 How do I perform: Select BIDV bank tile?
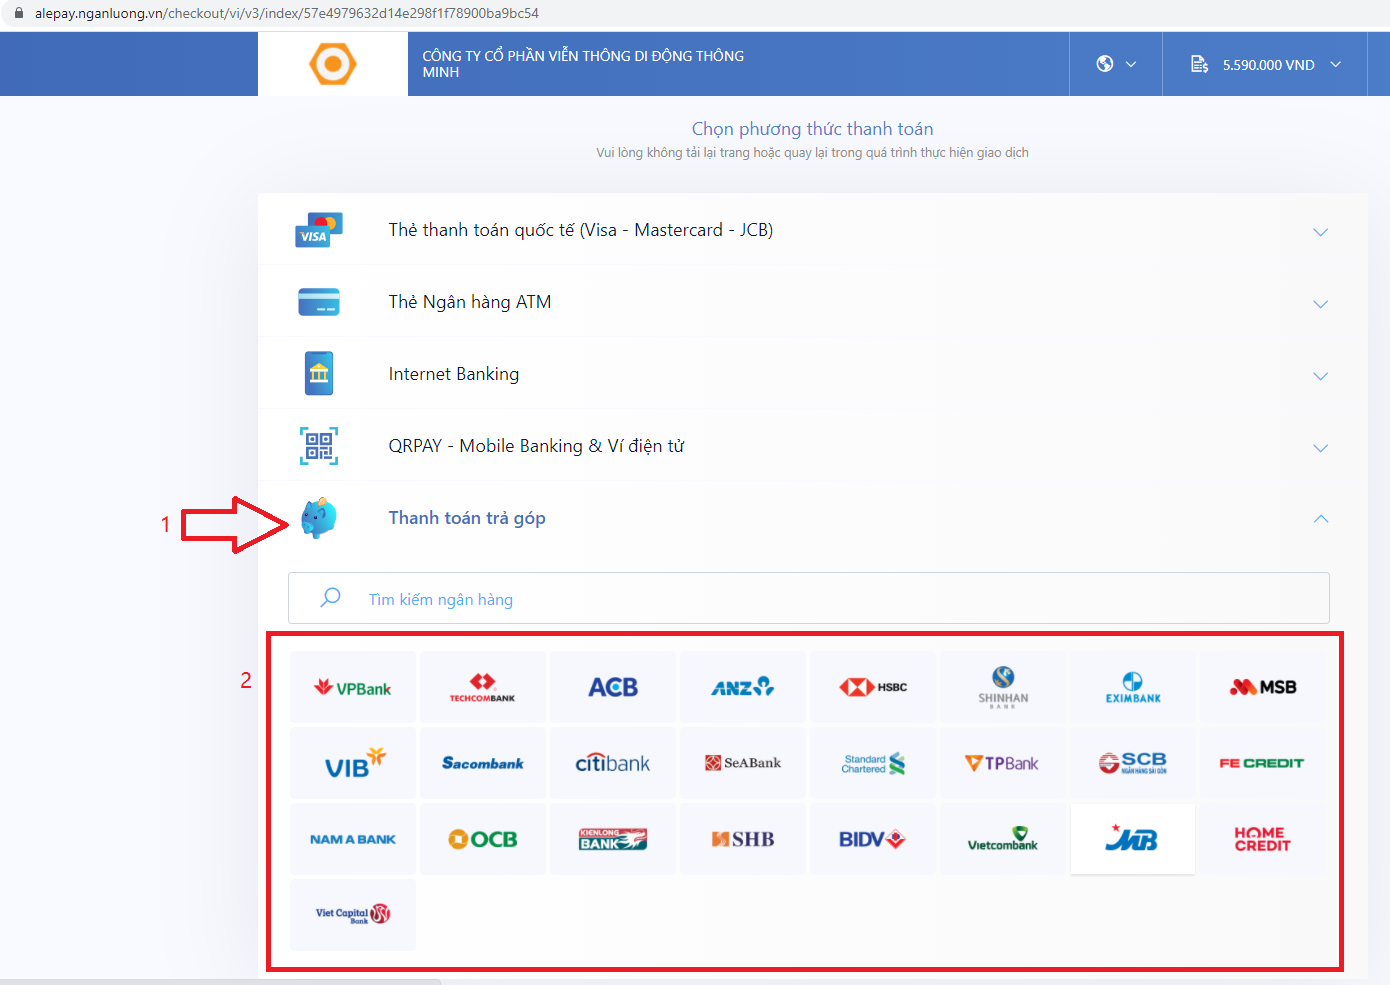(873, 839)
